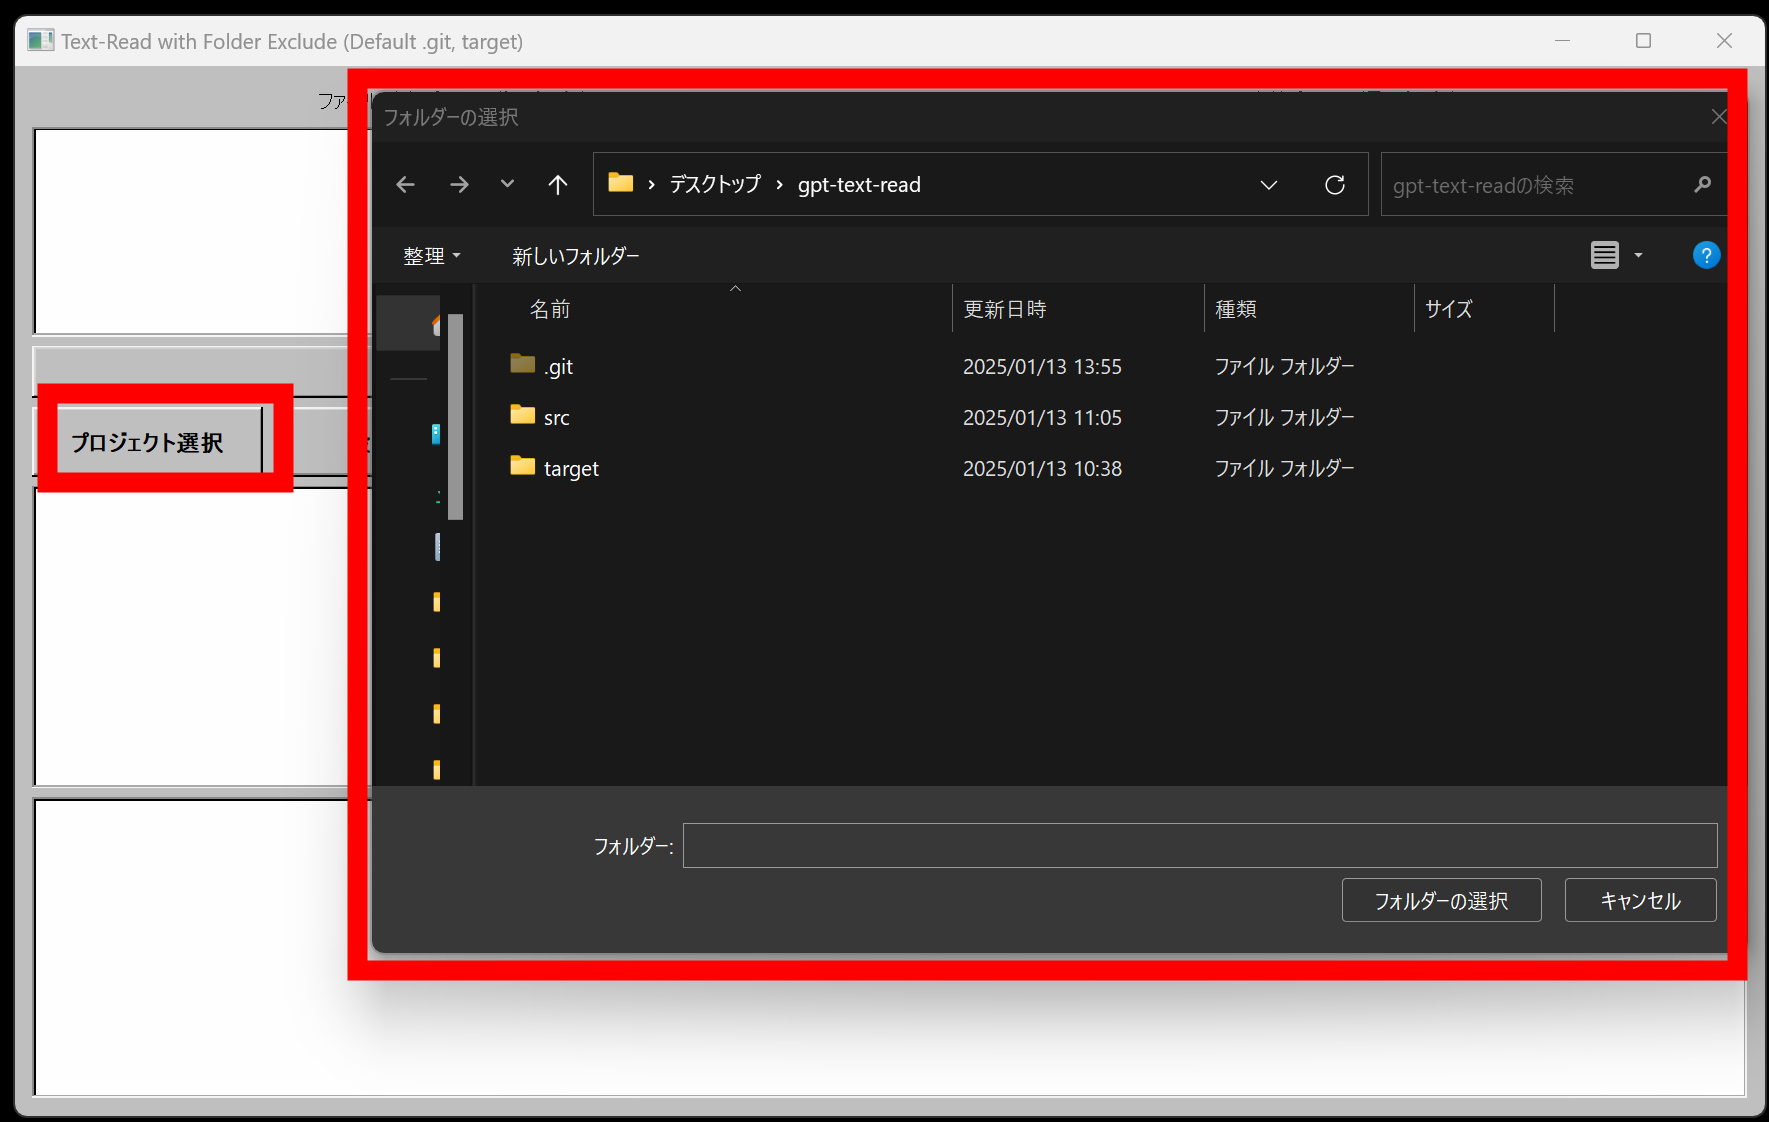The image size is (1769, 1122).
Task: Click the search magnifier icon
Action: click(1702, 185)
